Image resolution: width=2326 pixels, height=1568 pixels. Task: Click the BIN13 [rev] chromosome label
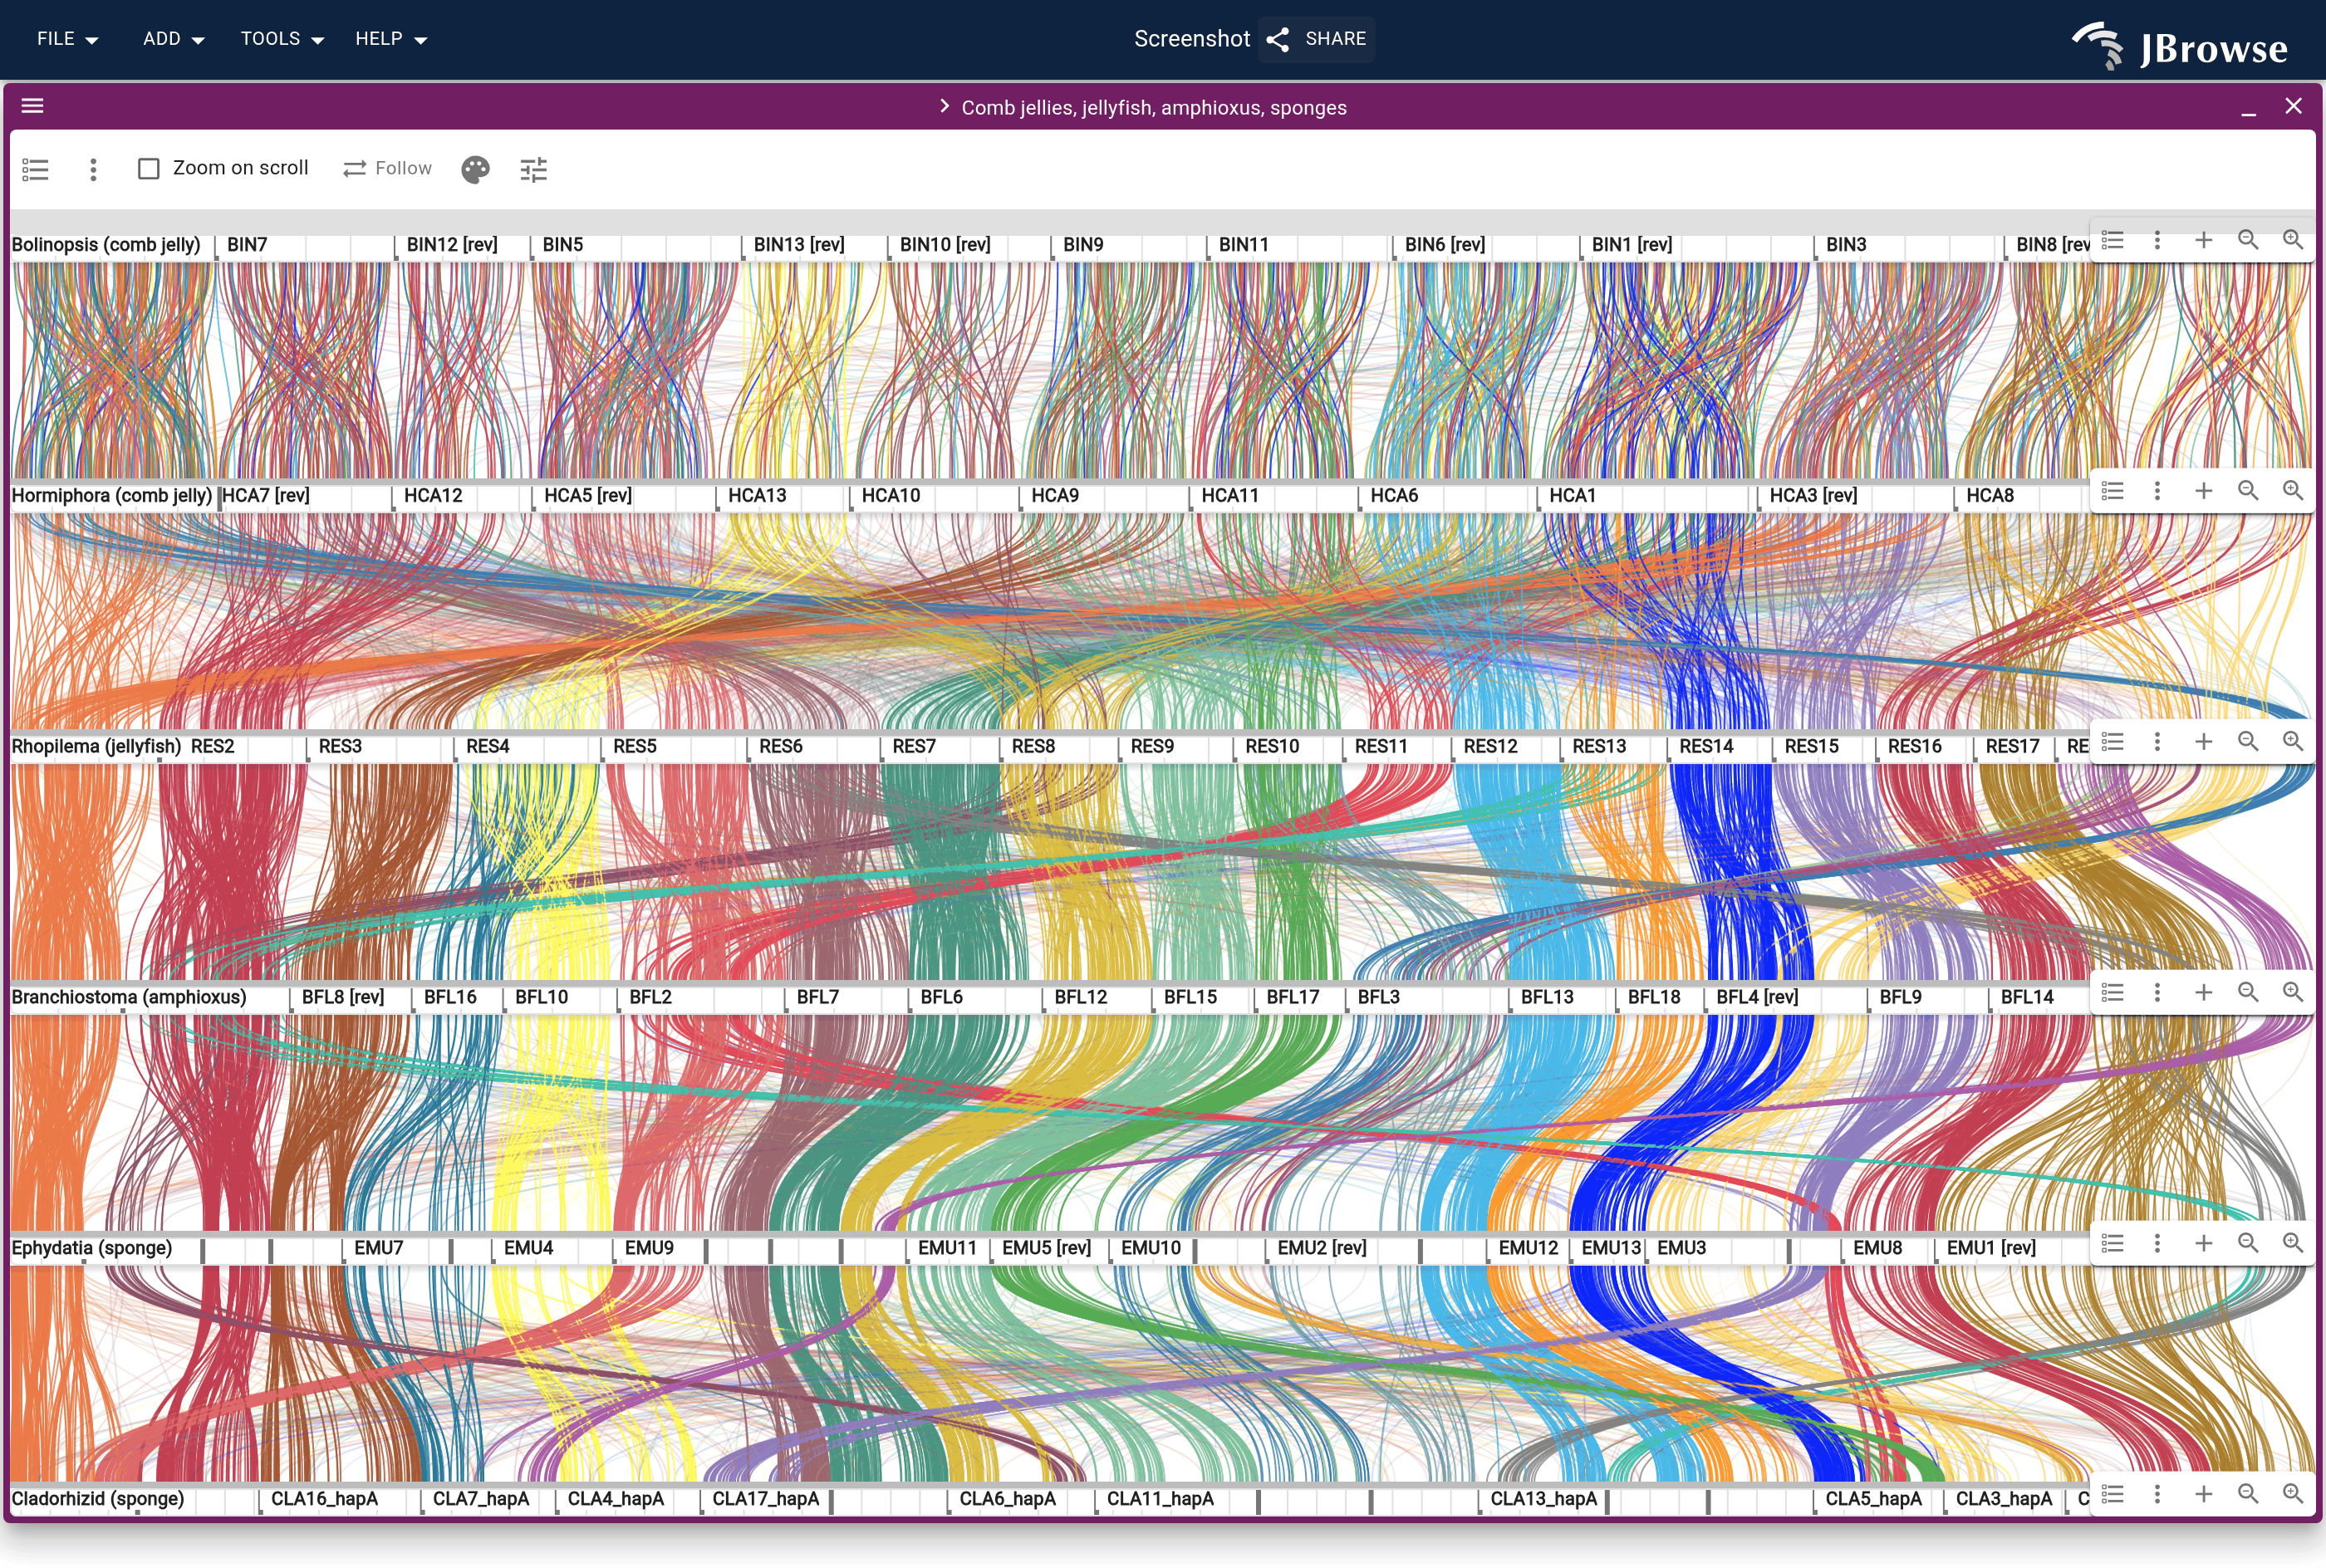[798, 245]
